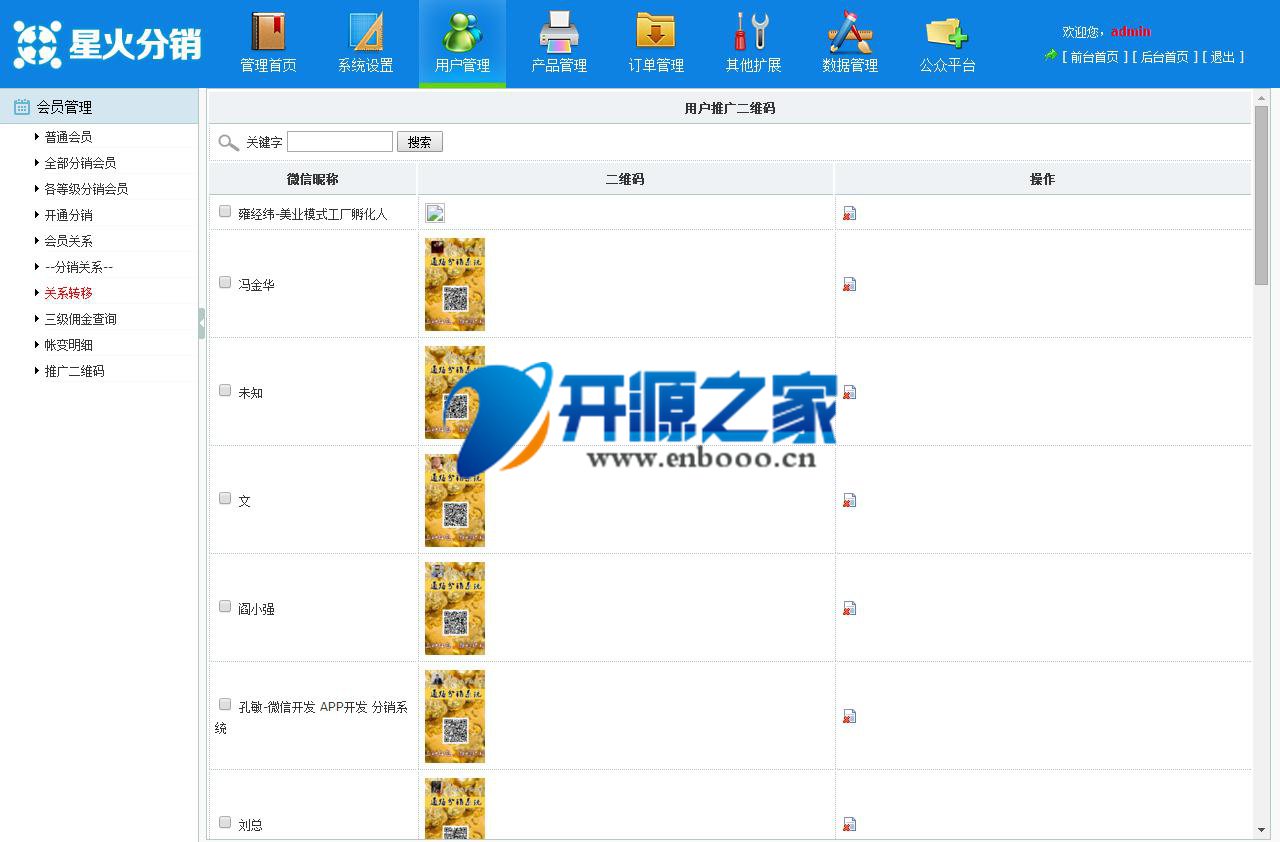Click scrollbar up arrow
Screen dimensions: 1280x842
(1261, 97)
